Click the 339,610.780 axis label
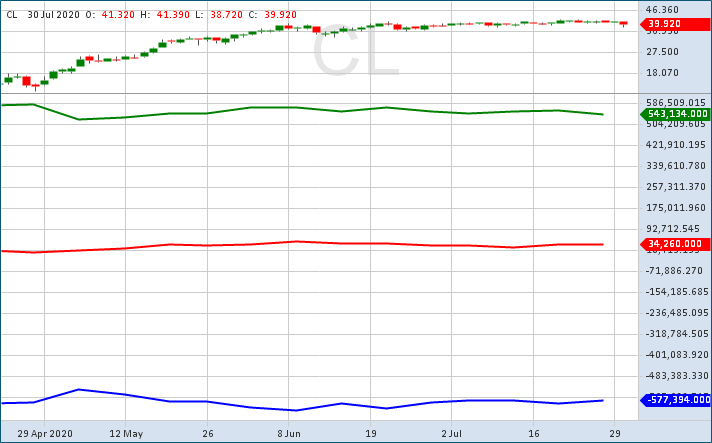 676,166
